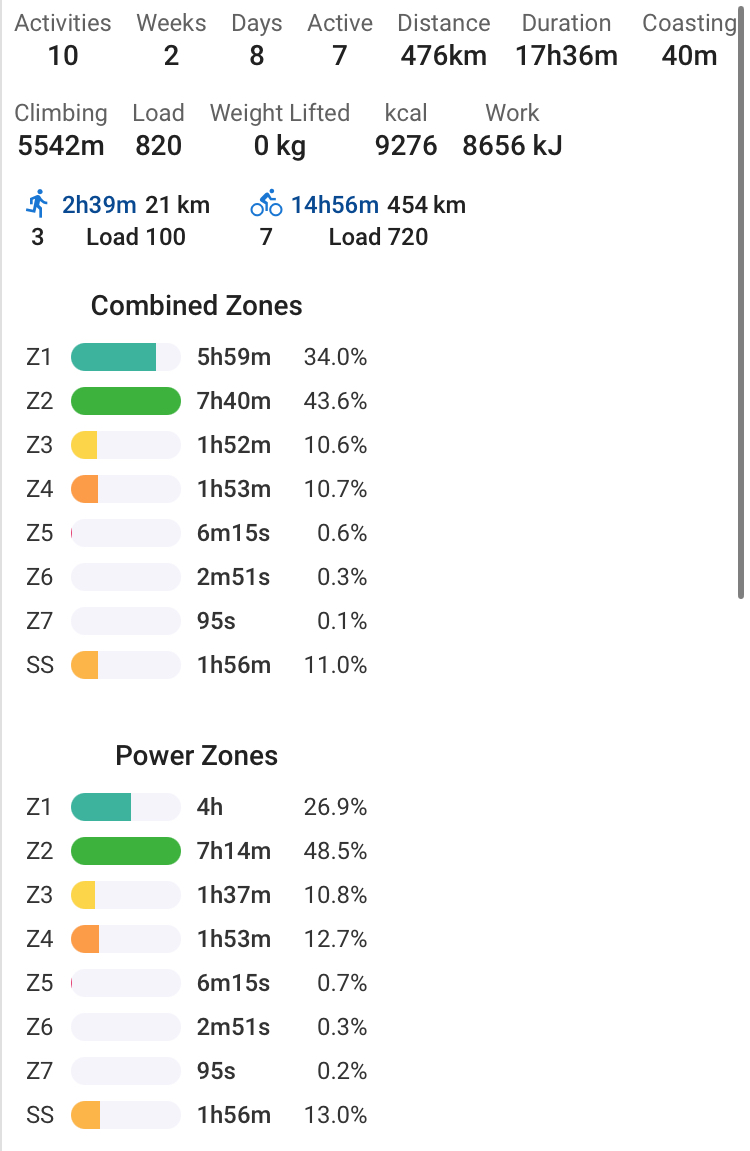This screenshot has height=1151, width=750.
Task: Select the Combined Zones Z4 orange bar
Action: (85, 489)
